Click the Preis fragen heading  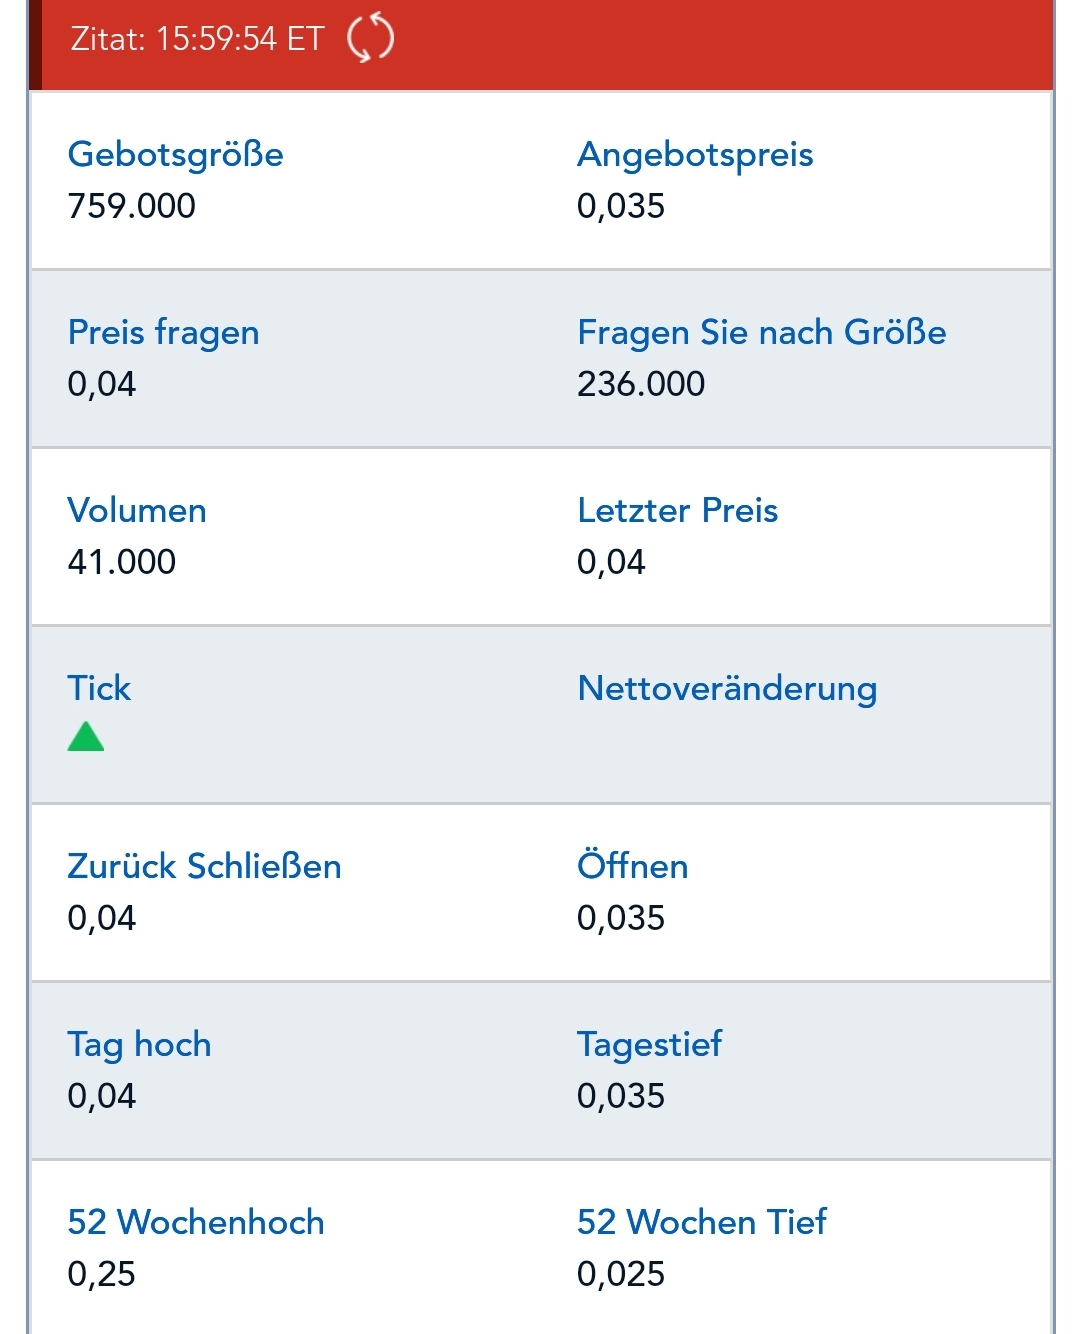point(163,332)
